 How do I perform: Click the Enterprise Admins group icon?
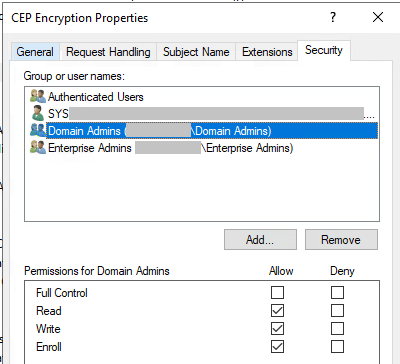pos(38,147)
